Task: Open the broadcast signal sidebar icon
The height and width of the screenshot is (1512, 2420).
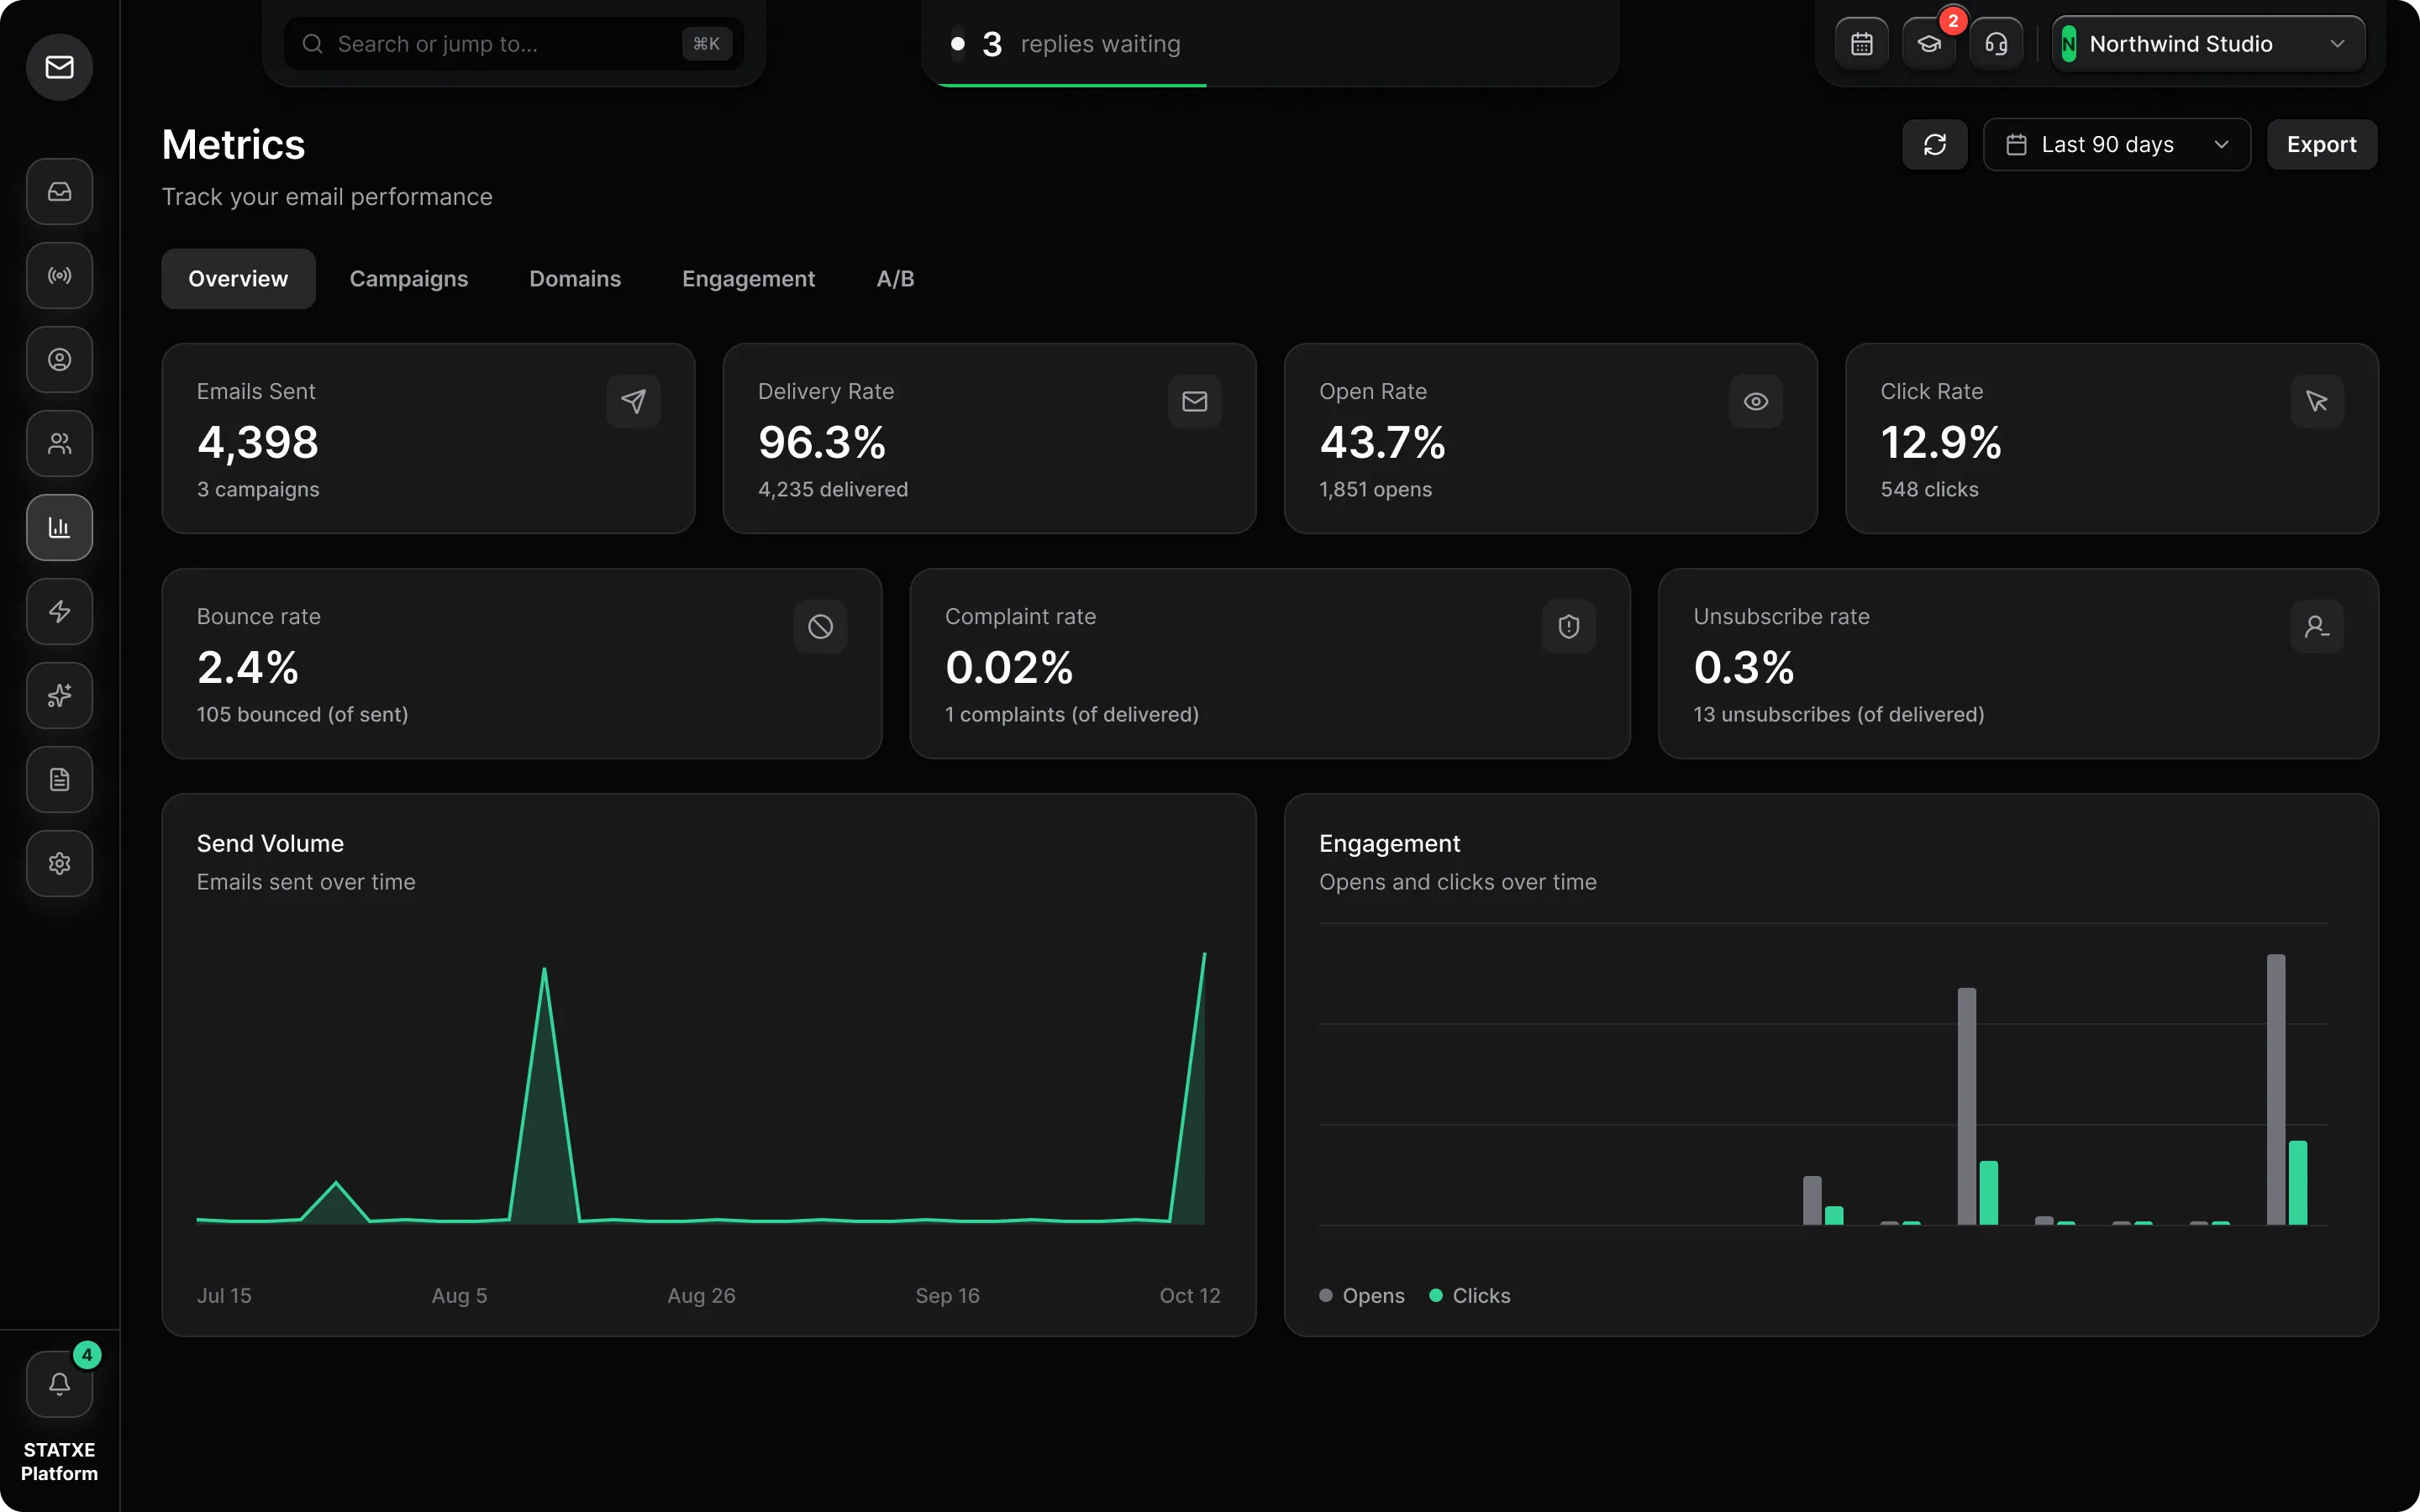Action: point(59,275)
